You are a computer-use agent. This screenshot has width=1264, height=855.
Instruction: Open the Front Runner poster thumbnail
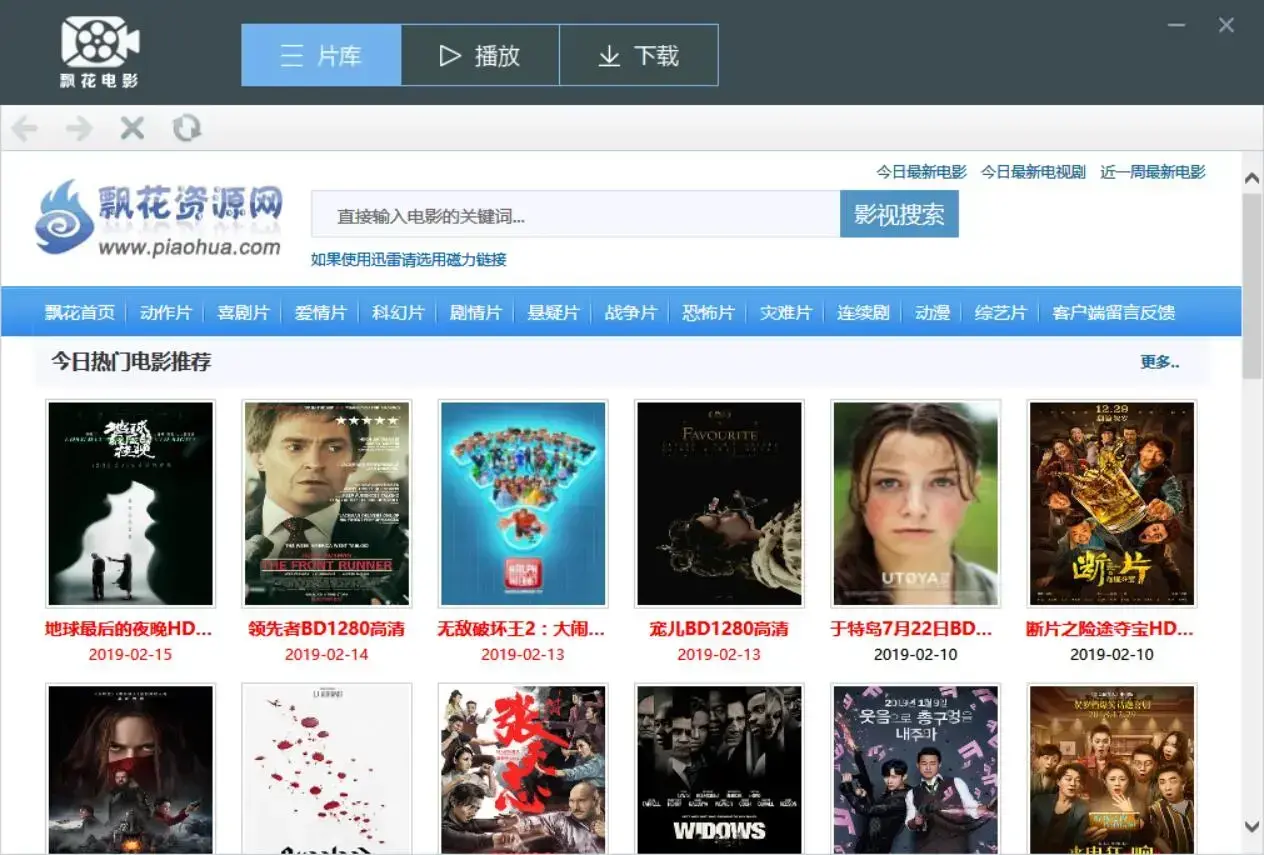(x=327, y=504)
